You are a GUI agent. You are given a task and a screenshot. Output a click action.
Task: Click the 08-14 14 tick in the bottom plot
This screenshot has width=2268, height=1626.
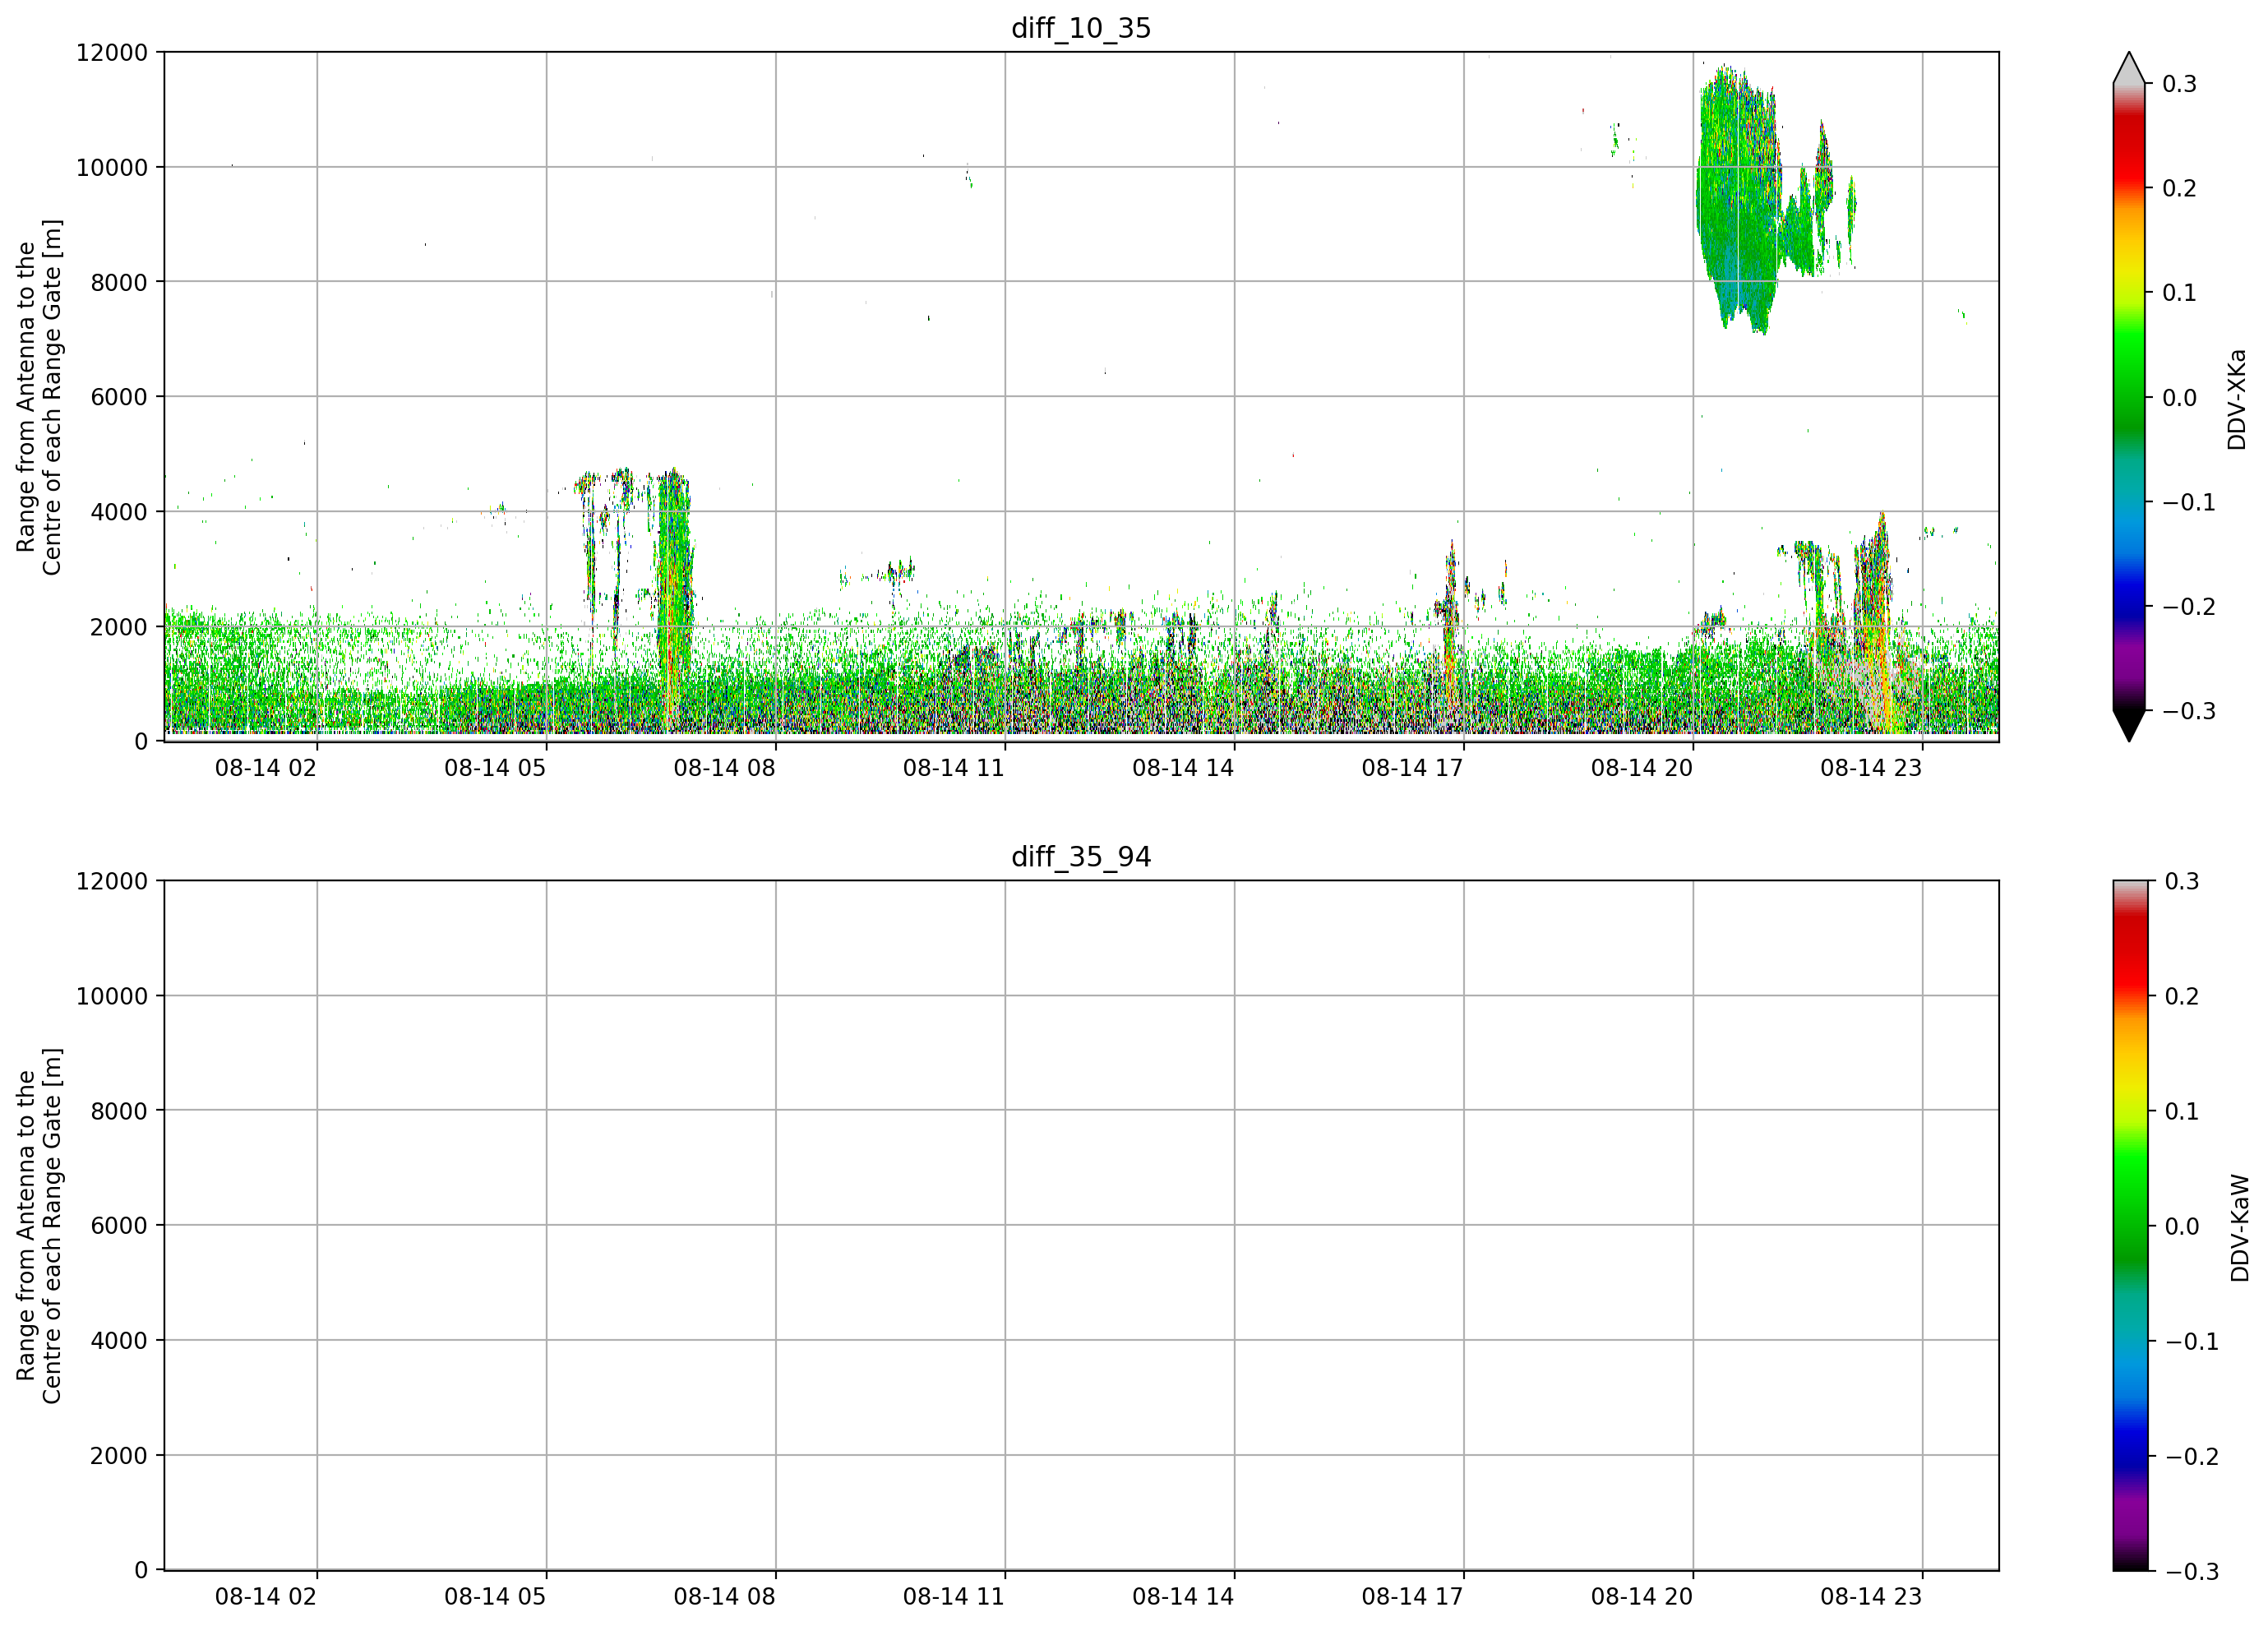pyautogui.click(x=1183, y=1597)
